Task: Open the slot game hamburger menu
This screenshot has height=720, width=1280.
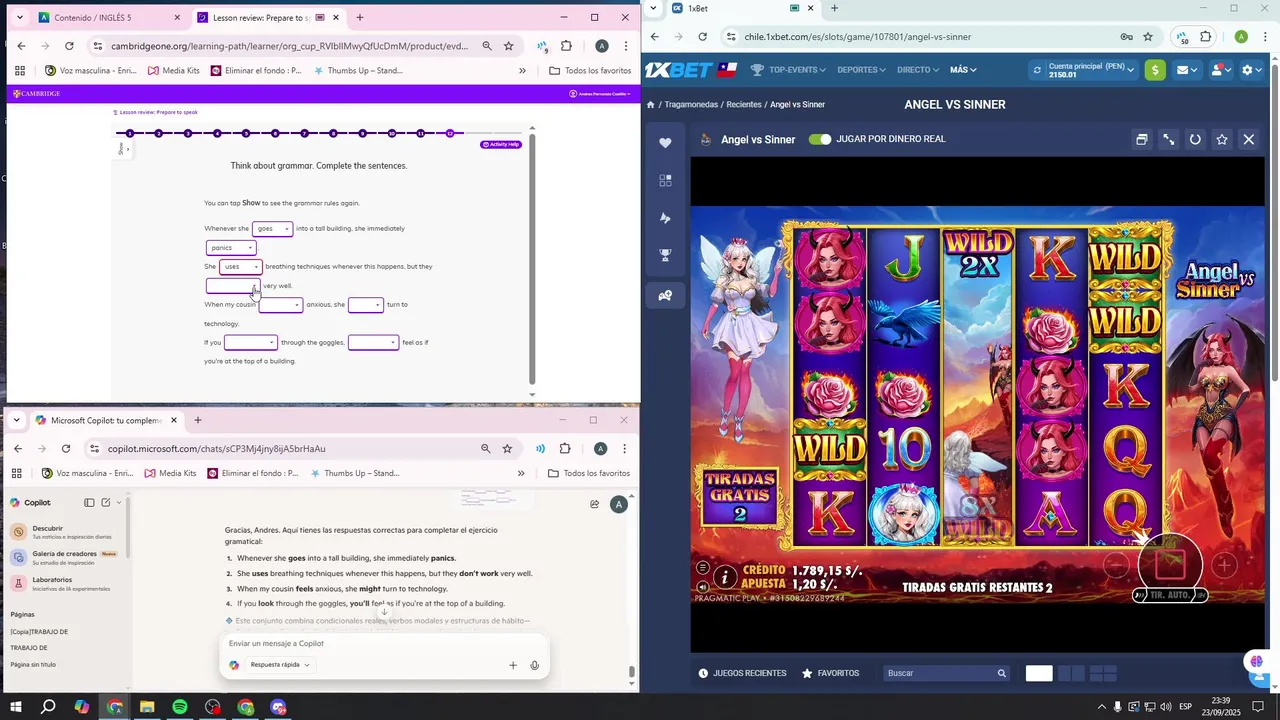Action: pos(703,568)
